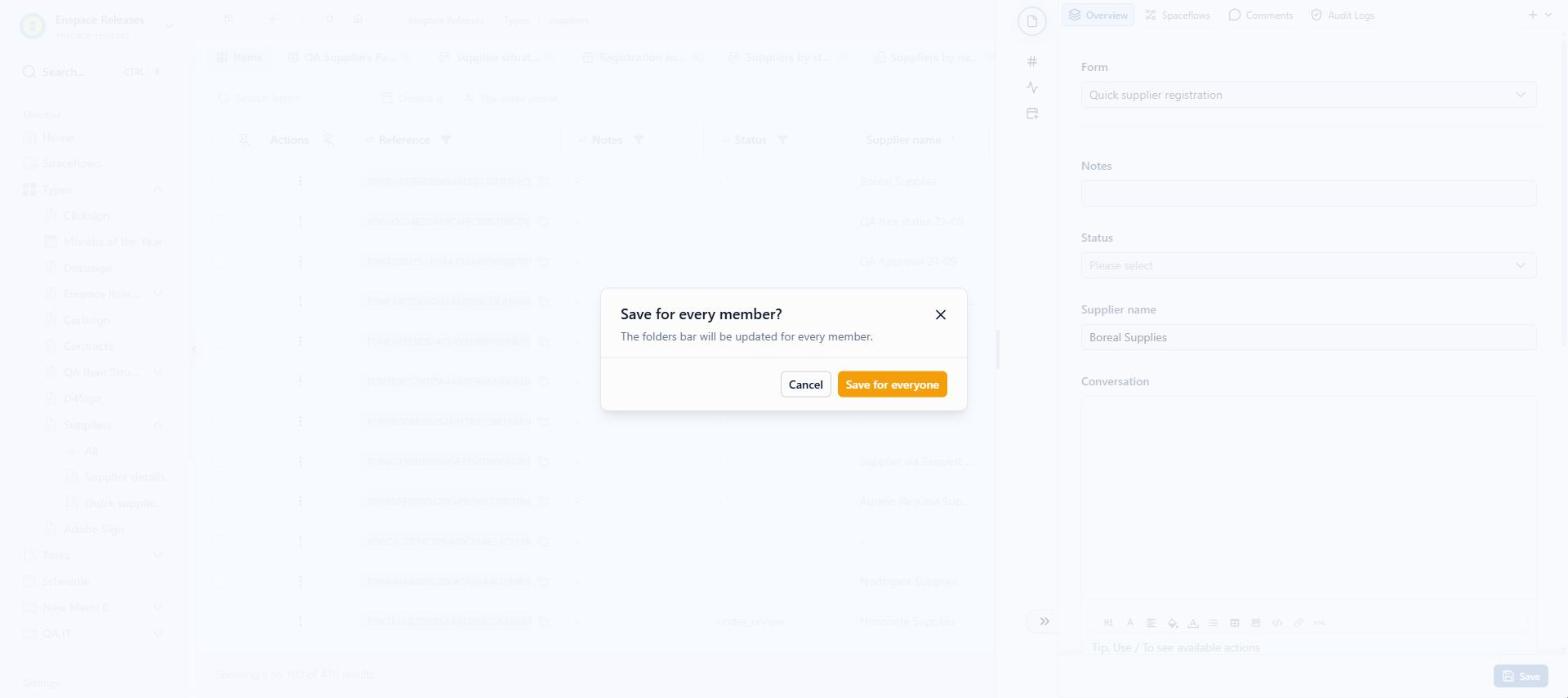Copy reference of Boreal Supplies row

(543, 182)
